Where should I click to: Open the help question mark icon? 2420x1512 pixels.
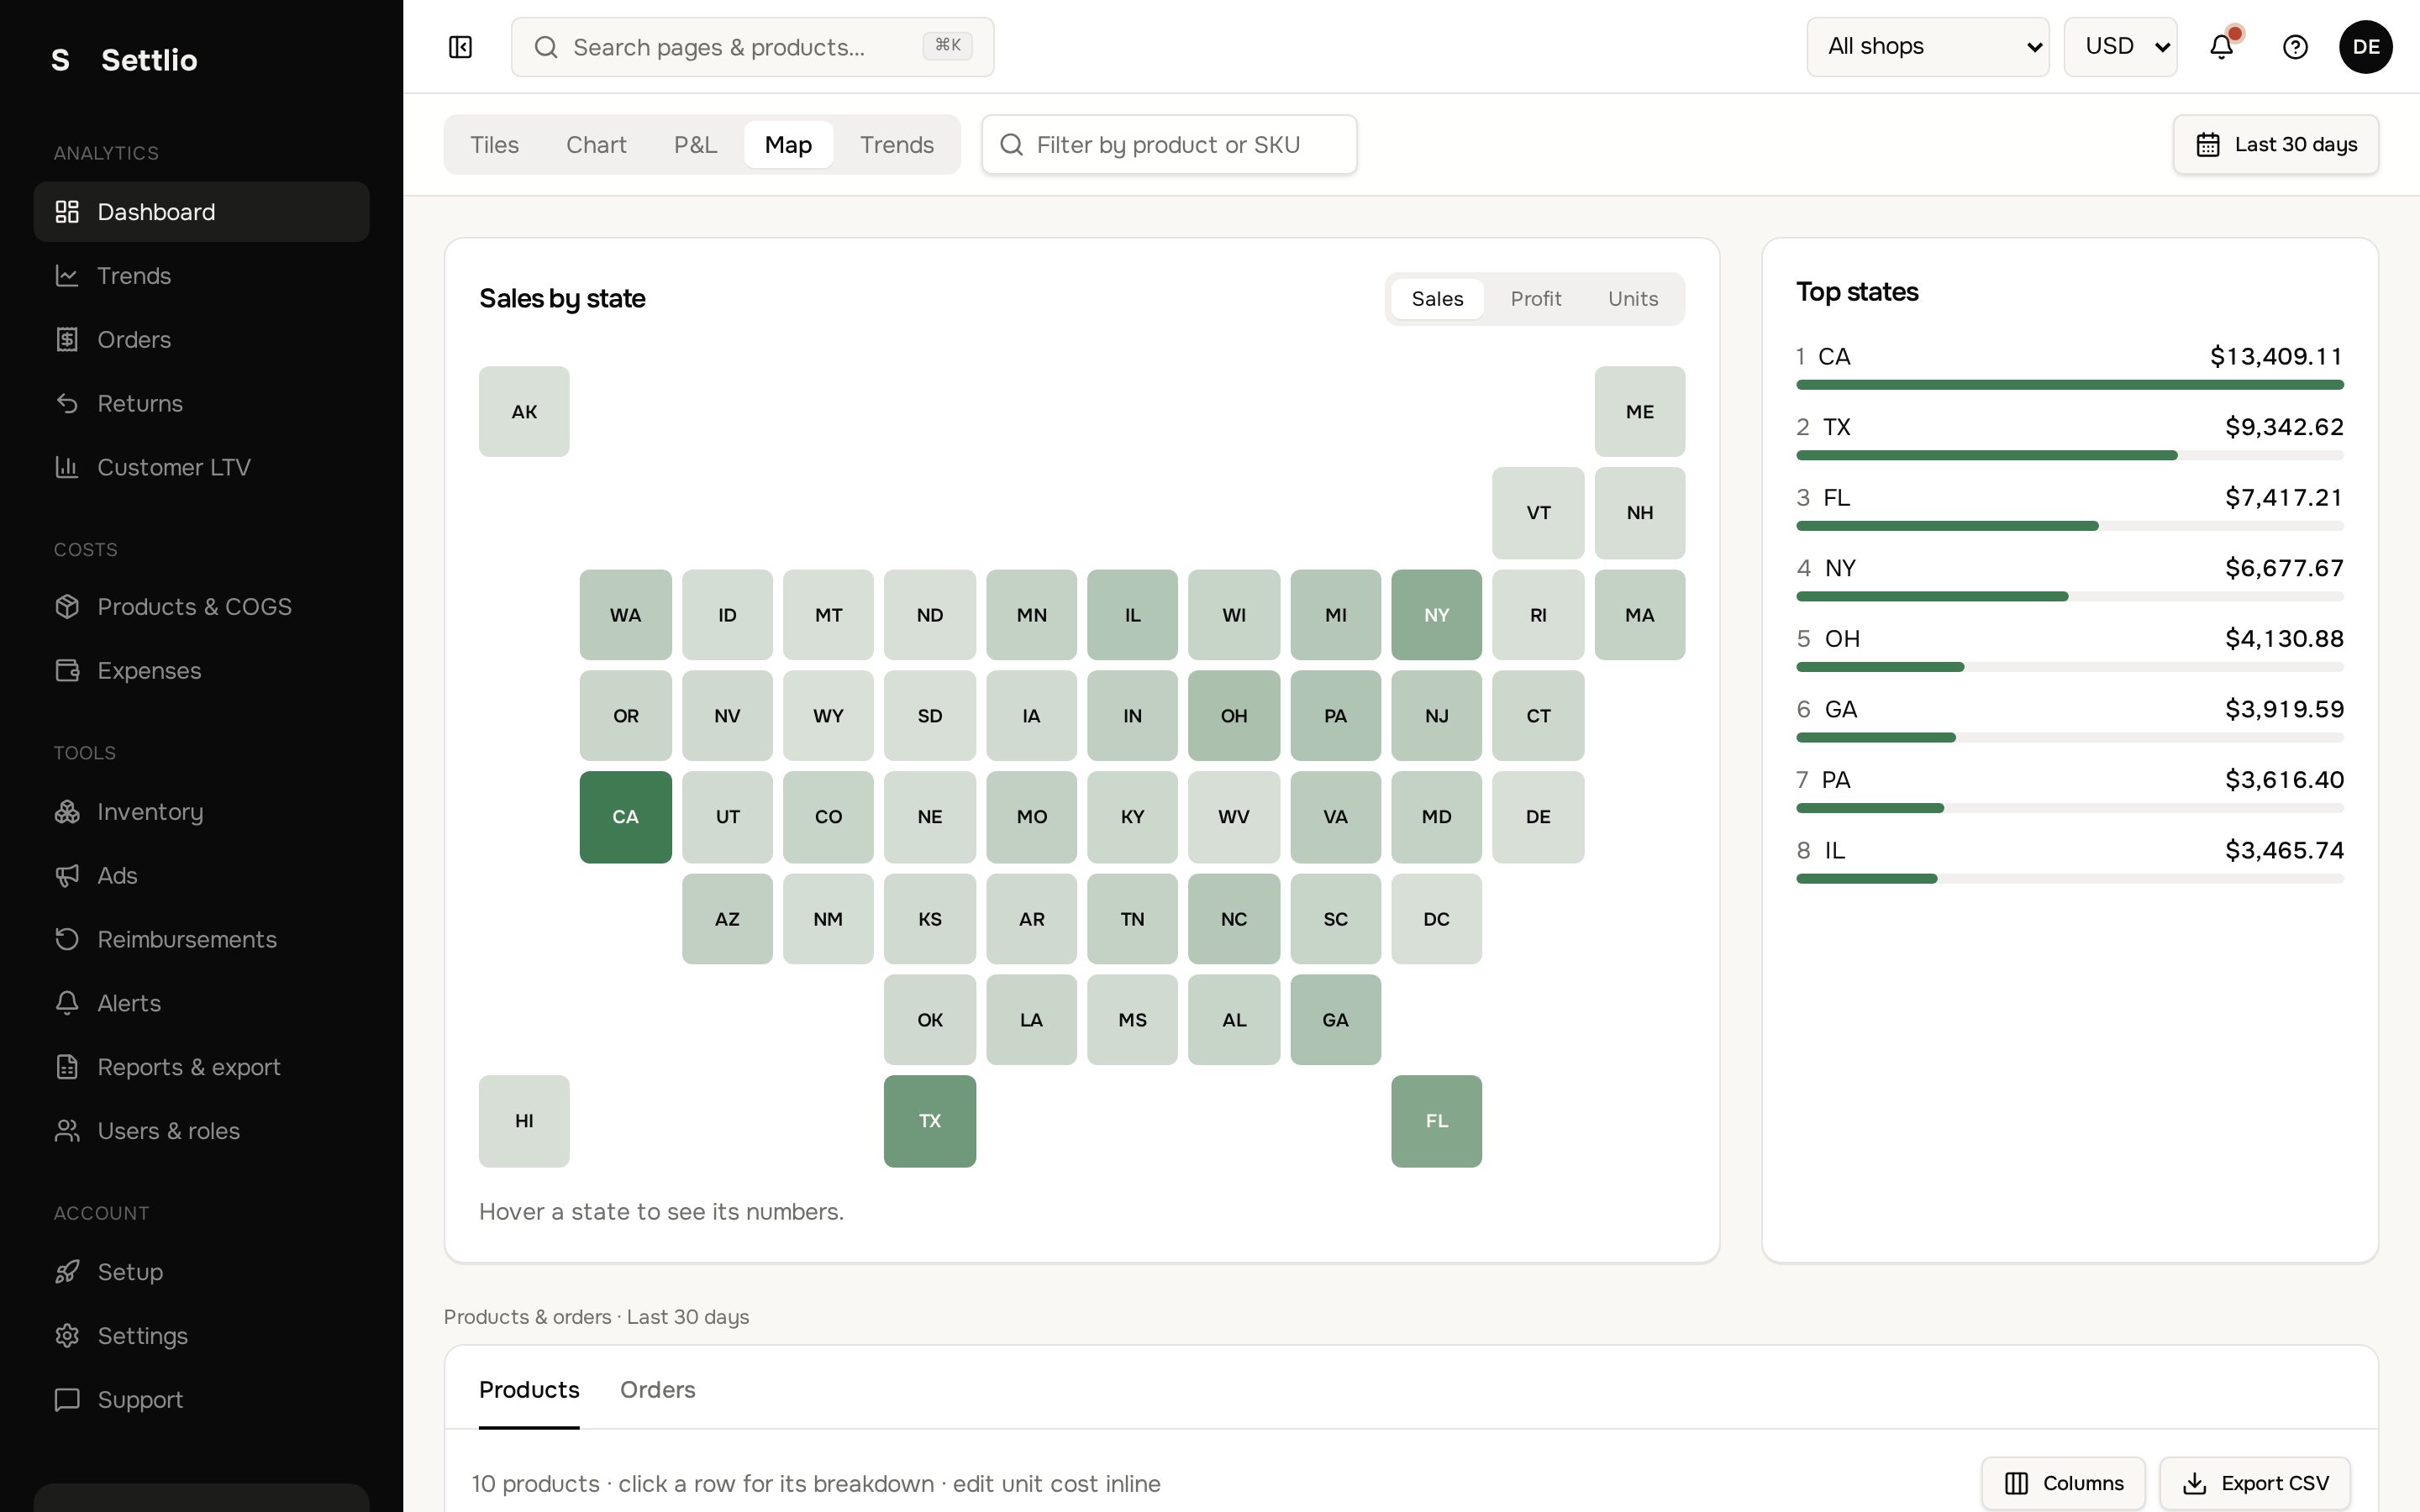2295,47
